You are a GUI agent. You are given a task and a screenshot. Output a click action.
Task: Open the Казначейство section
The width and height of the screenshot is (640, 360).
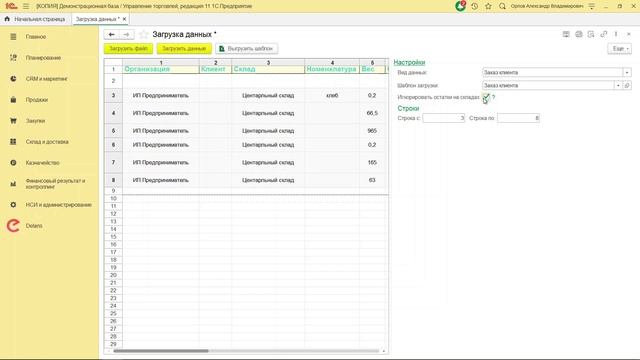point(42,163)
